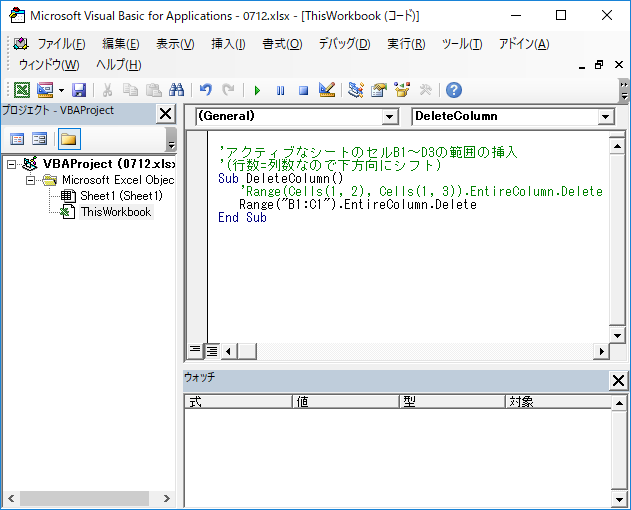631x510 pixels.
Task: Click the View Object icon in the Project pane
Action: [39, 139]
